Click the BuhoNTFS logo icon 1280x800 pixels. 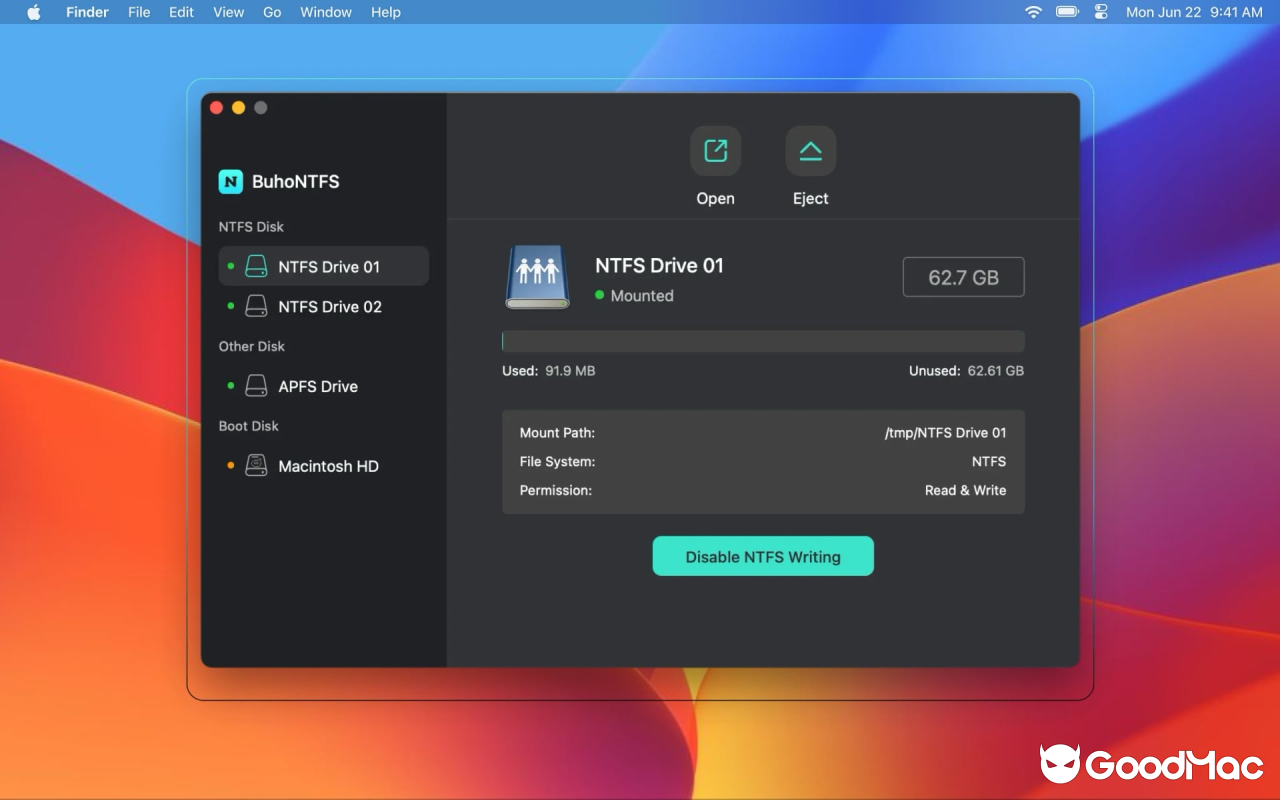[x=231, y=181]
